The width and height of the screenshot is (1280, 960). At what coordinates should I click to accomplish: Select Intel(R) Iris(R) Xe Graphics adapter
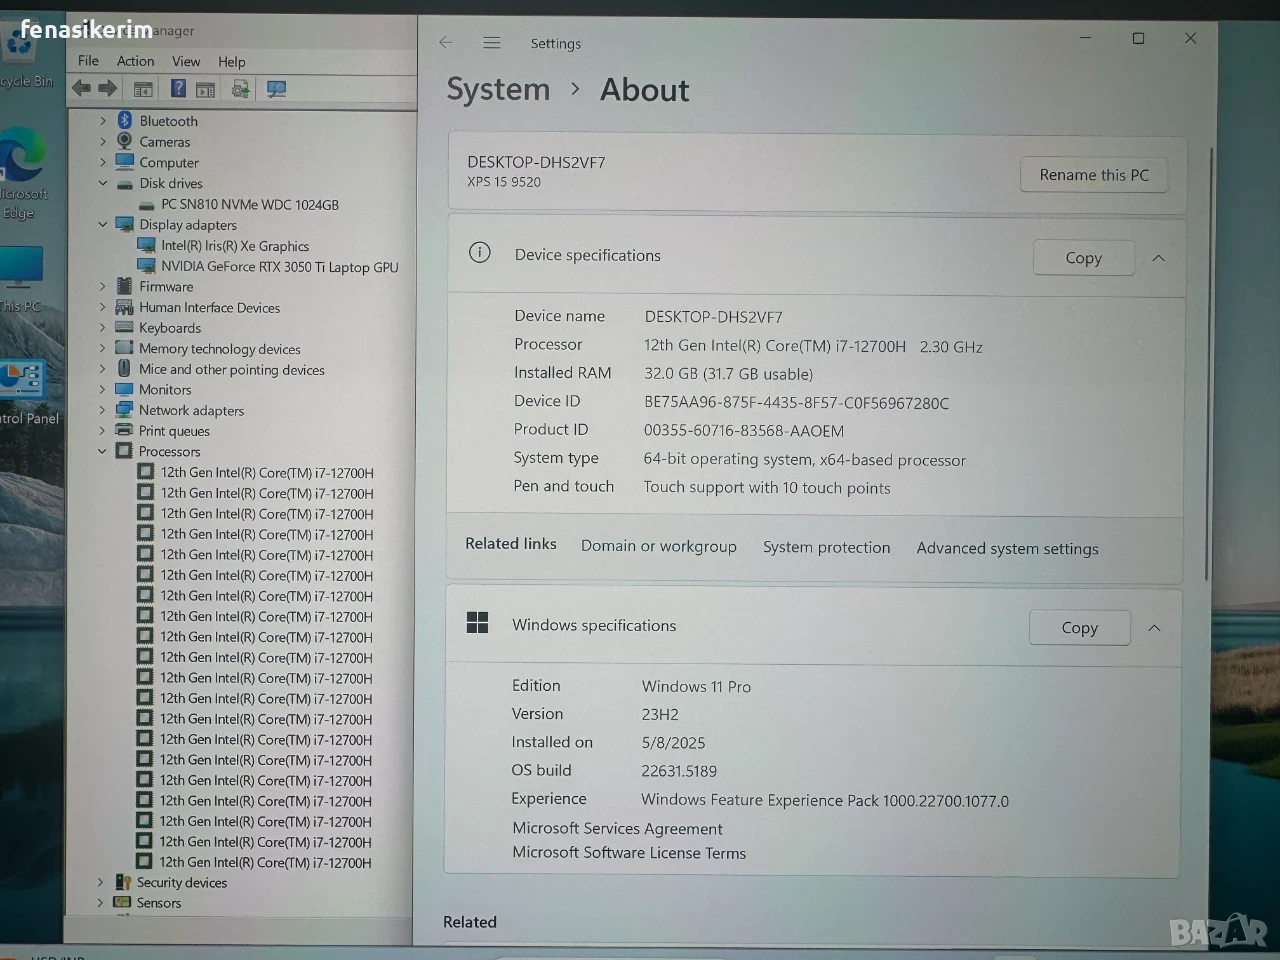(235, 245)
